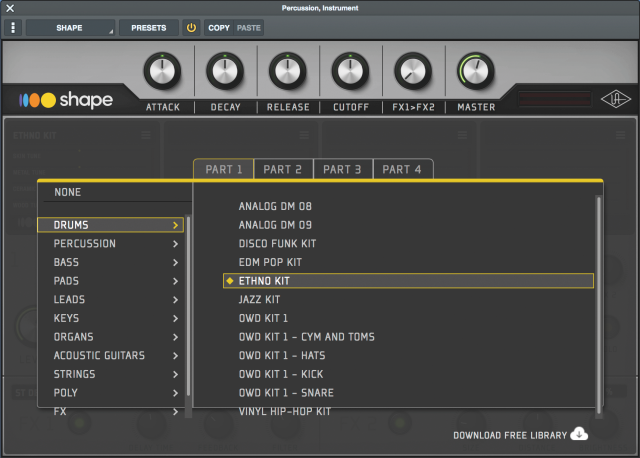Open the second part slot hamburger menu
The image size is (640, 458).
click(x=304, y=135)
